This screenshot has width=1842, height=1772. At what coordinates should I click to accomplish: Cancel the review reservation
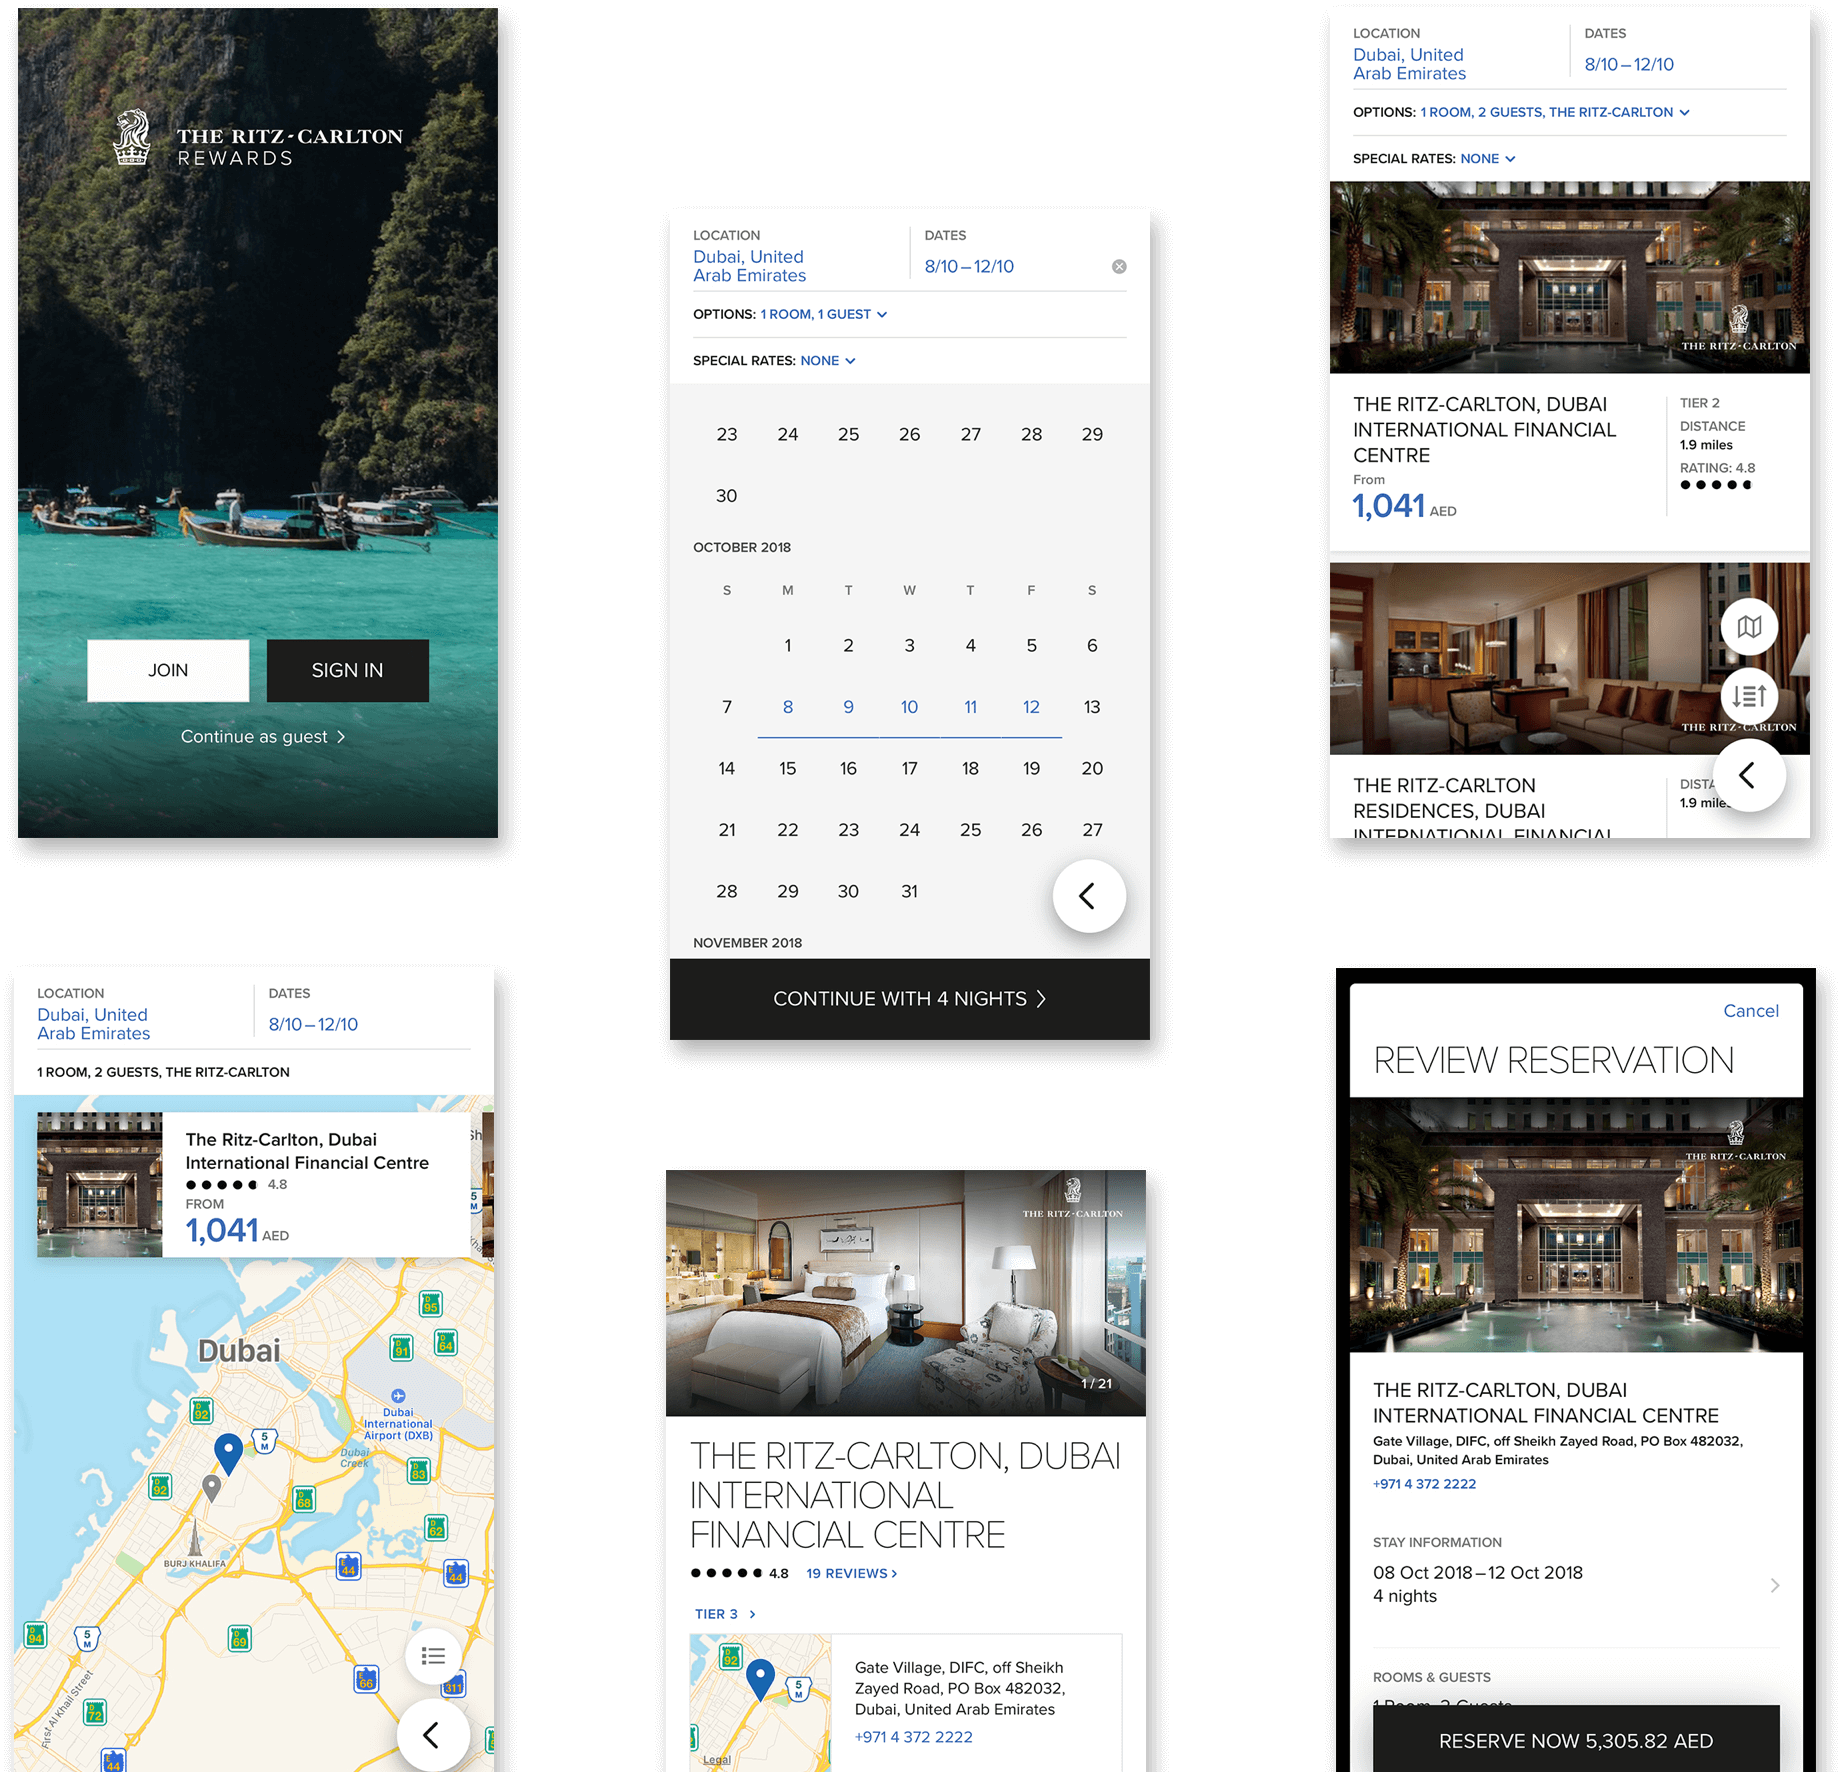point(1751,1011)
